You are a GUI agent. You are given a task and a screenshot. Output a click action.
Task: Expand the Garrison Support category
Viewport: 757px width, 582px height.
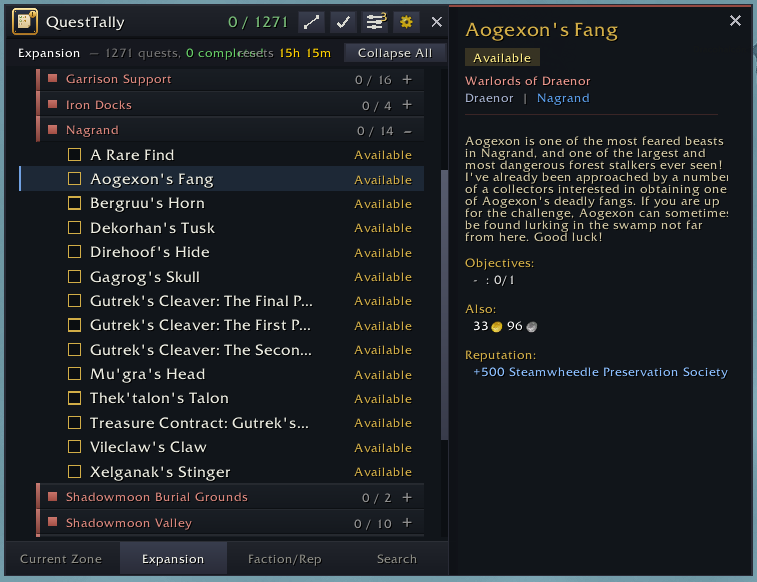coord(407,79)
